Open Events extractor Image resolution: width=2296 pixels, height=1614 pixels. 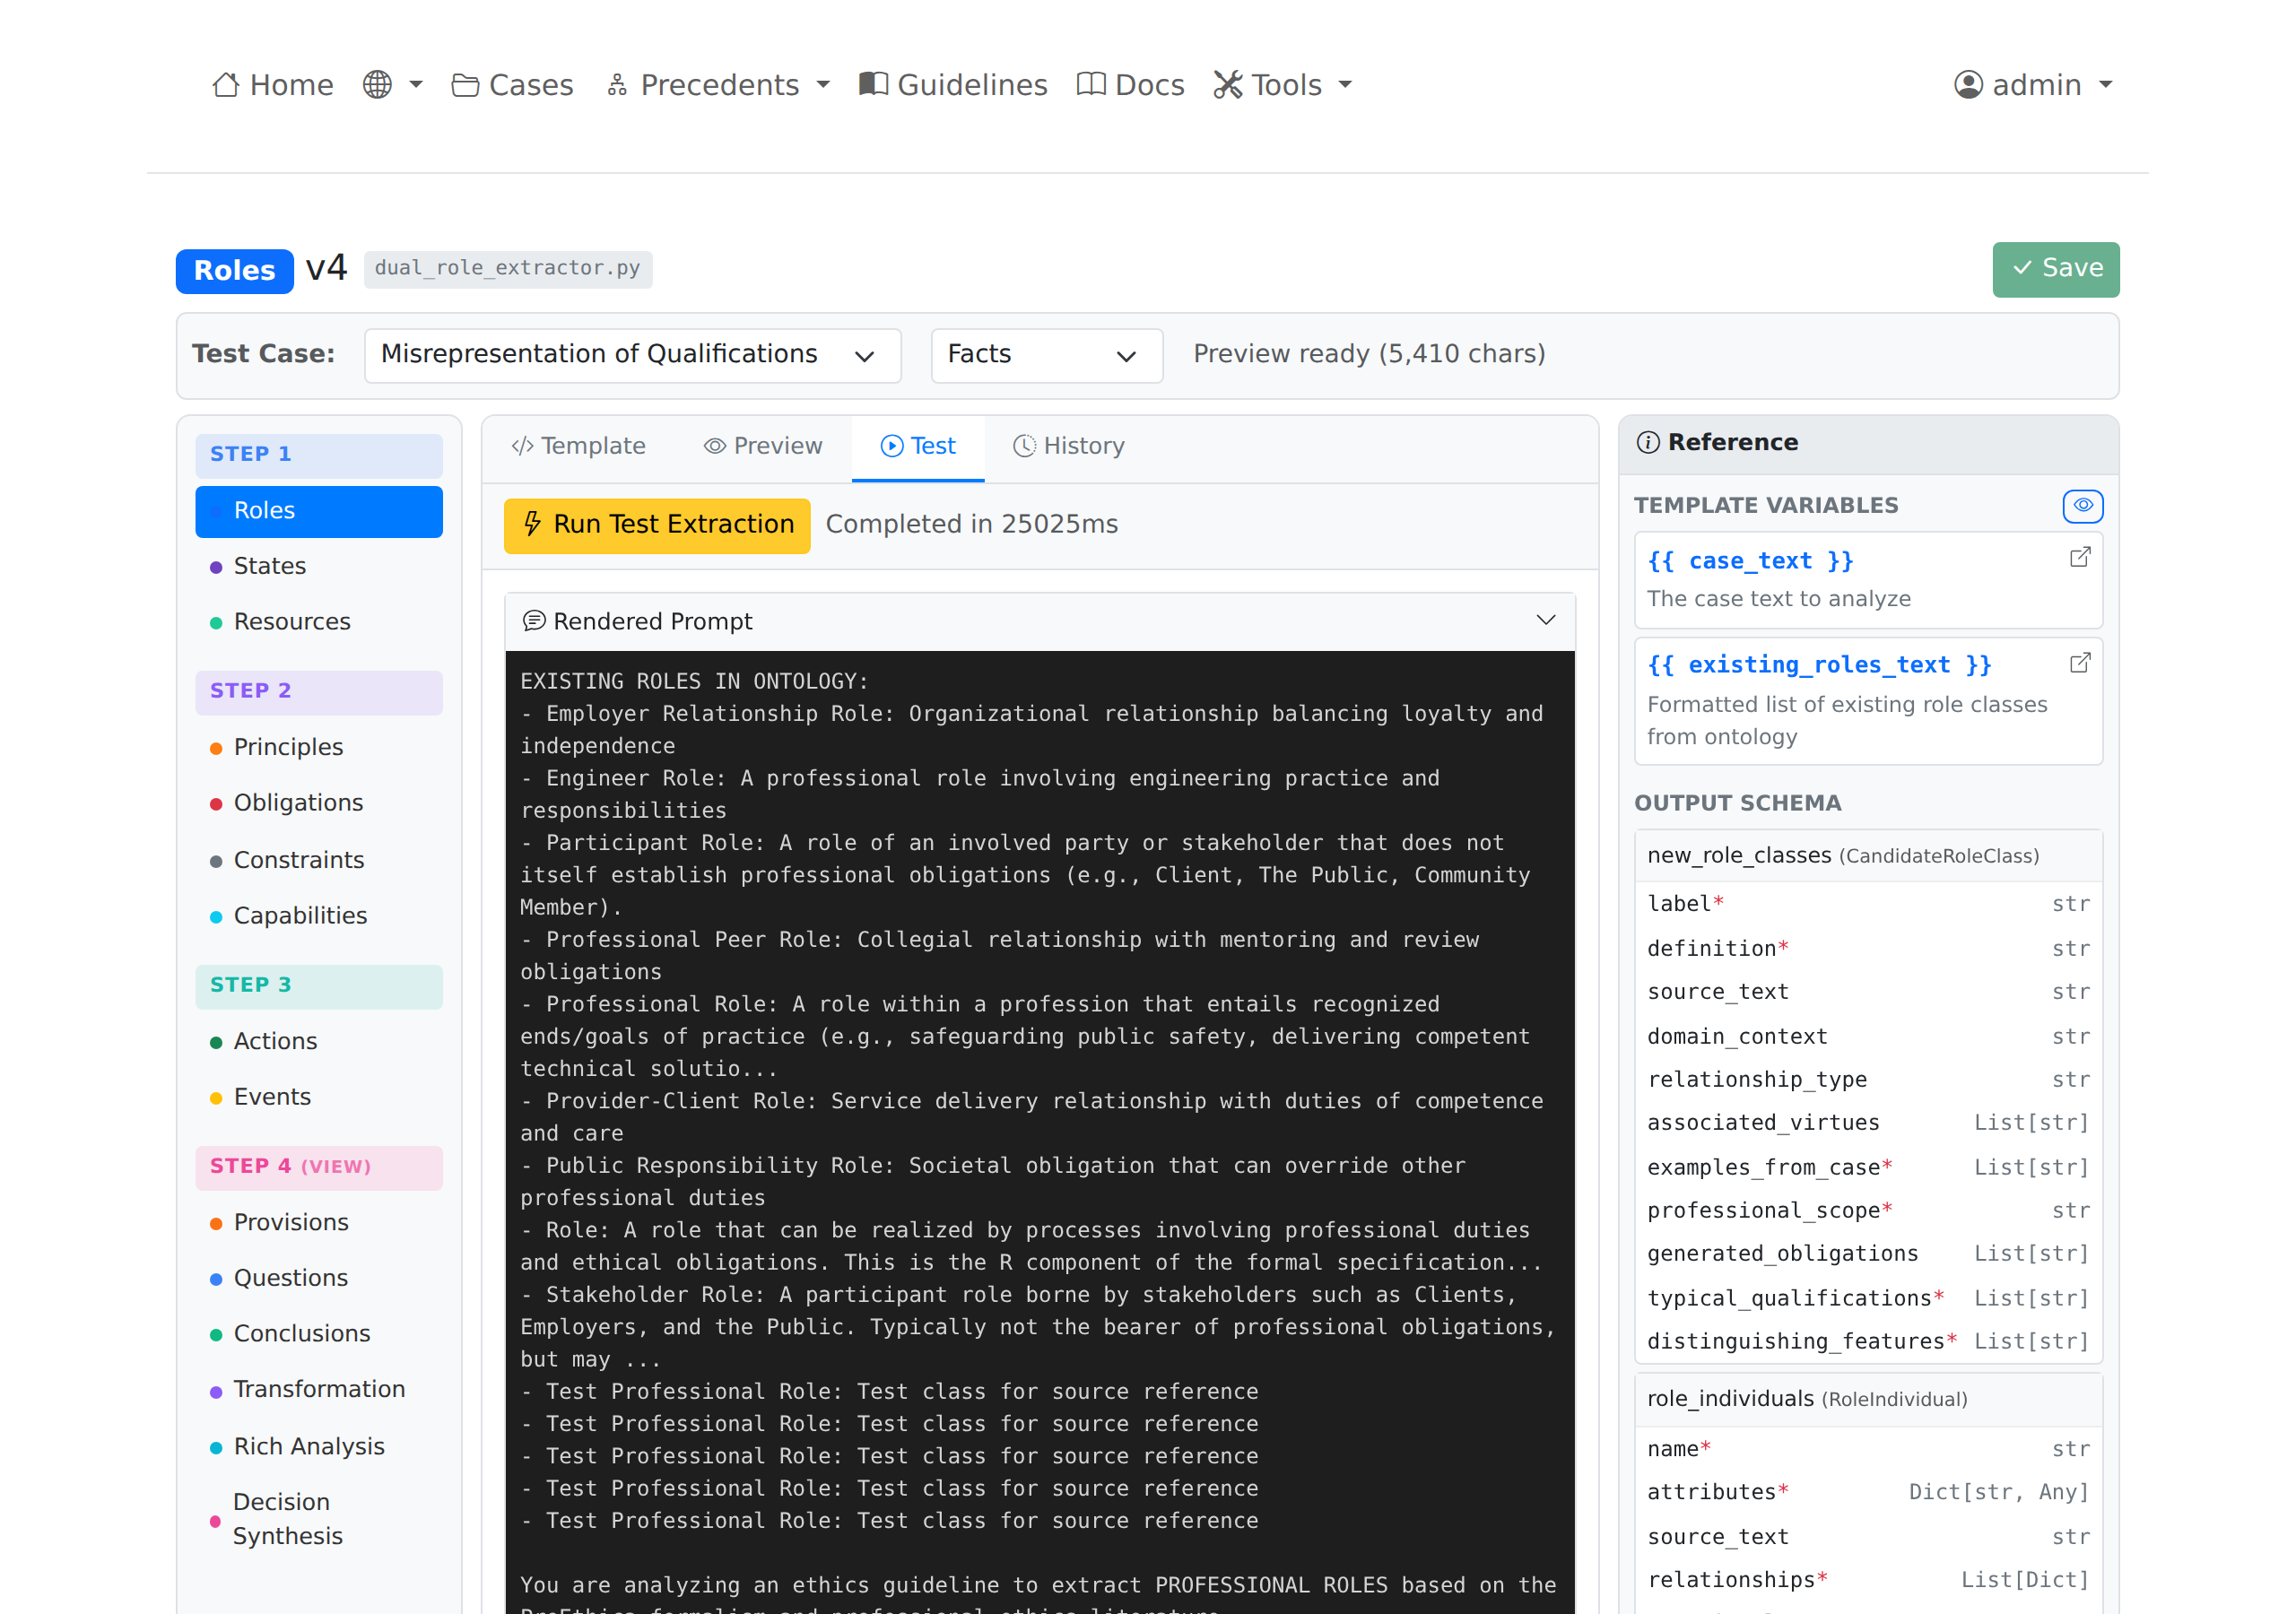click(319, 1098)
